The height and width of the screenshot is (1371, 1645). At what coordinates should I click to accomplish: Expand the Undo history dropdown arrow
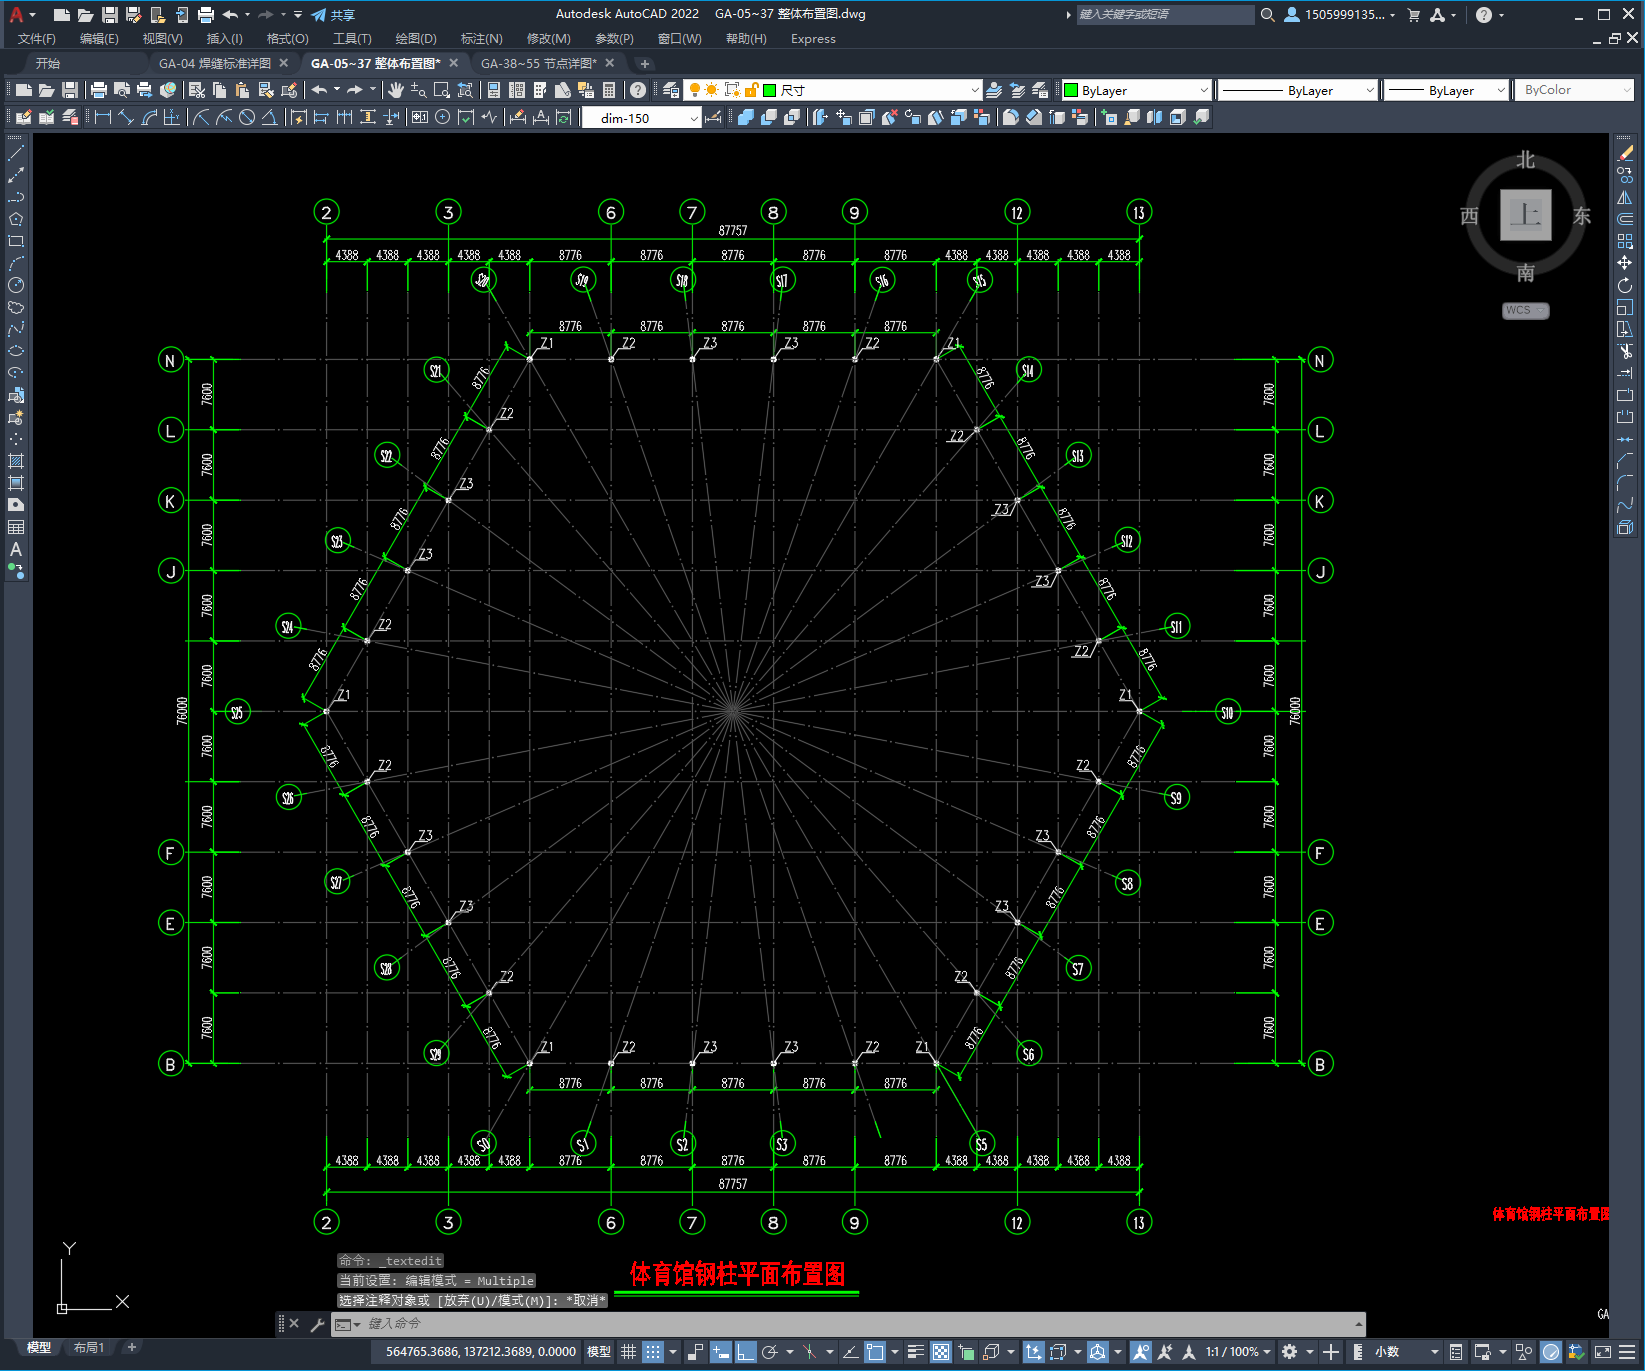337,90
